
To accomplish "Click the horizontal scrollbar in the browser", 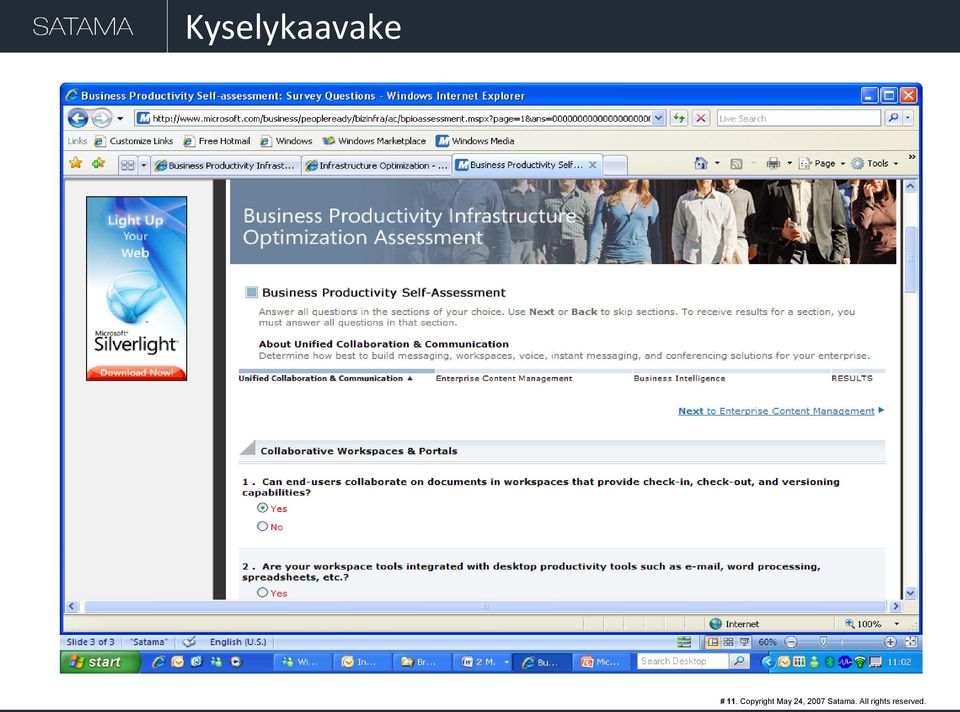I will coord(484,606).
